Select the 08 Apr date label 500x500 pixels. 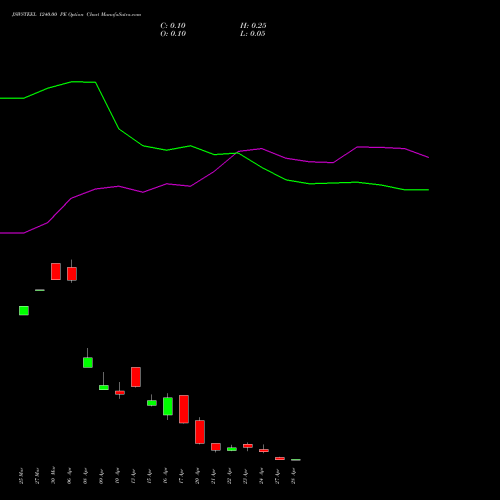click(85, 476)
